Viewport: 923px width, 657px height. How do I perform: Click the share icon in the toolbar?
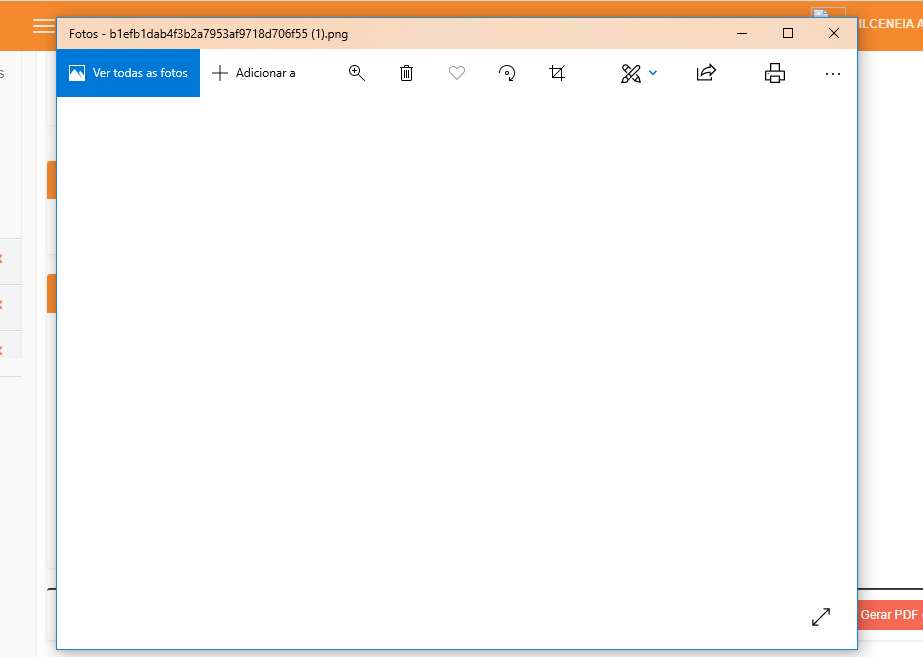pyautogui.click(x=706, y=73)
